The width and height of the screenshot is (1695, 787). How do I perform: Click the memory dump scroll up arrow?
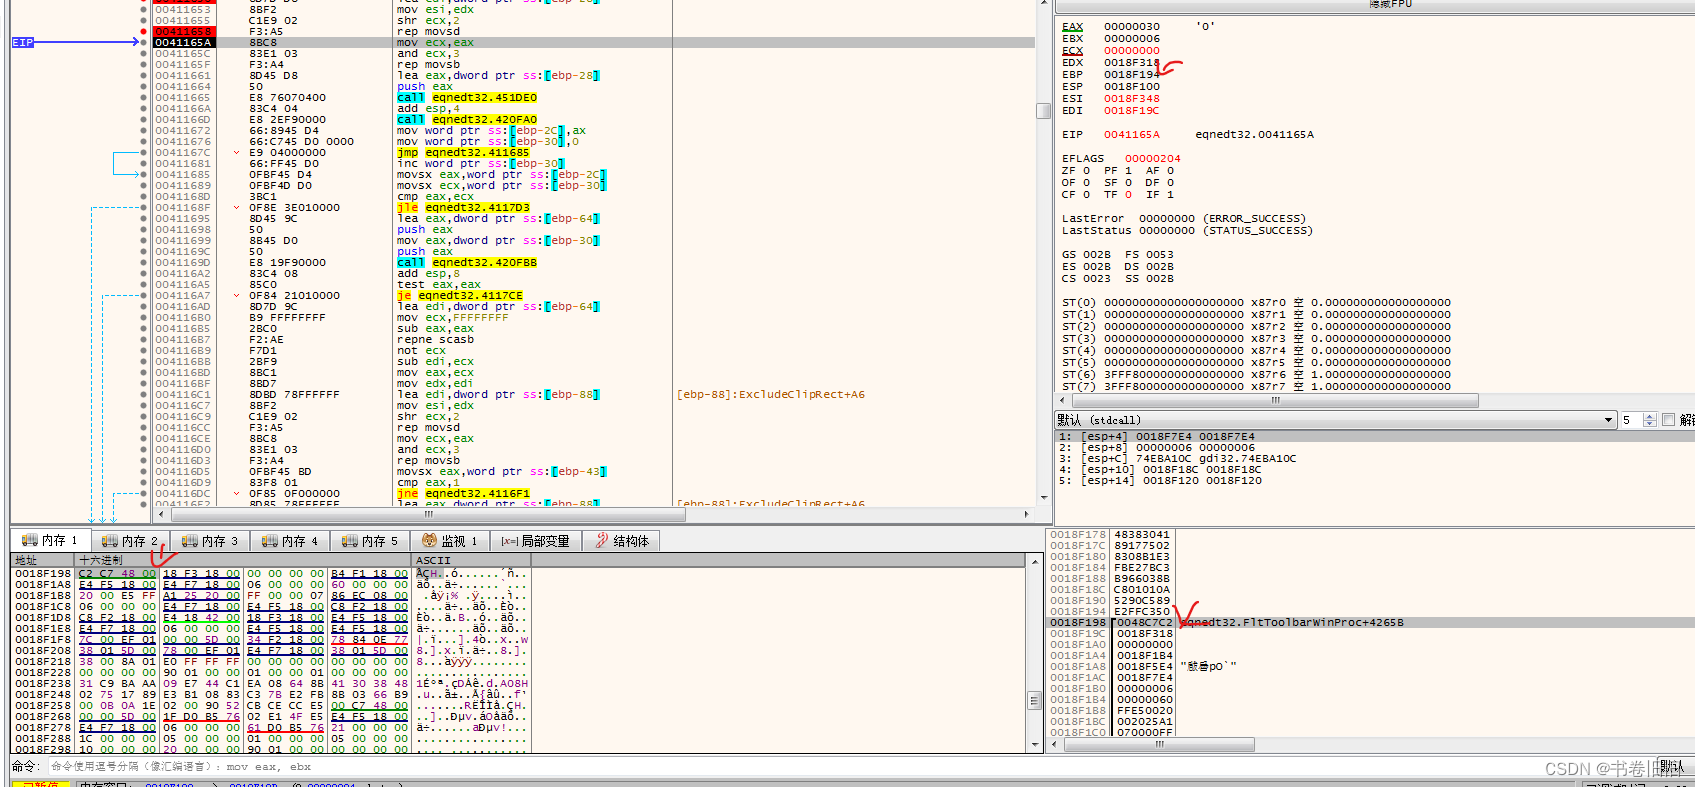click(x=1035, y=562)
